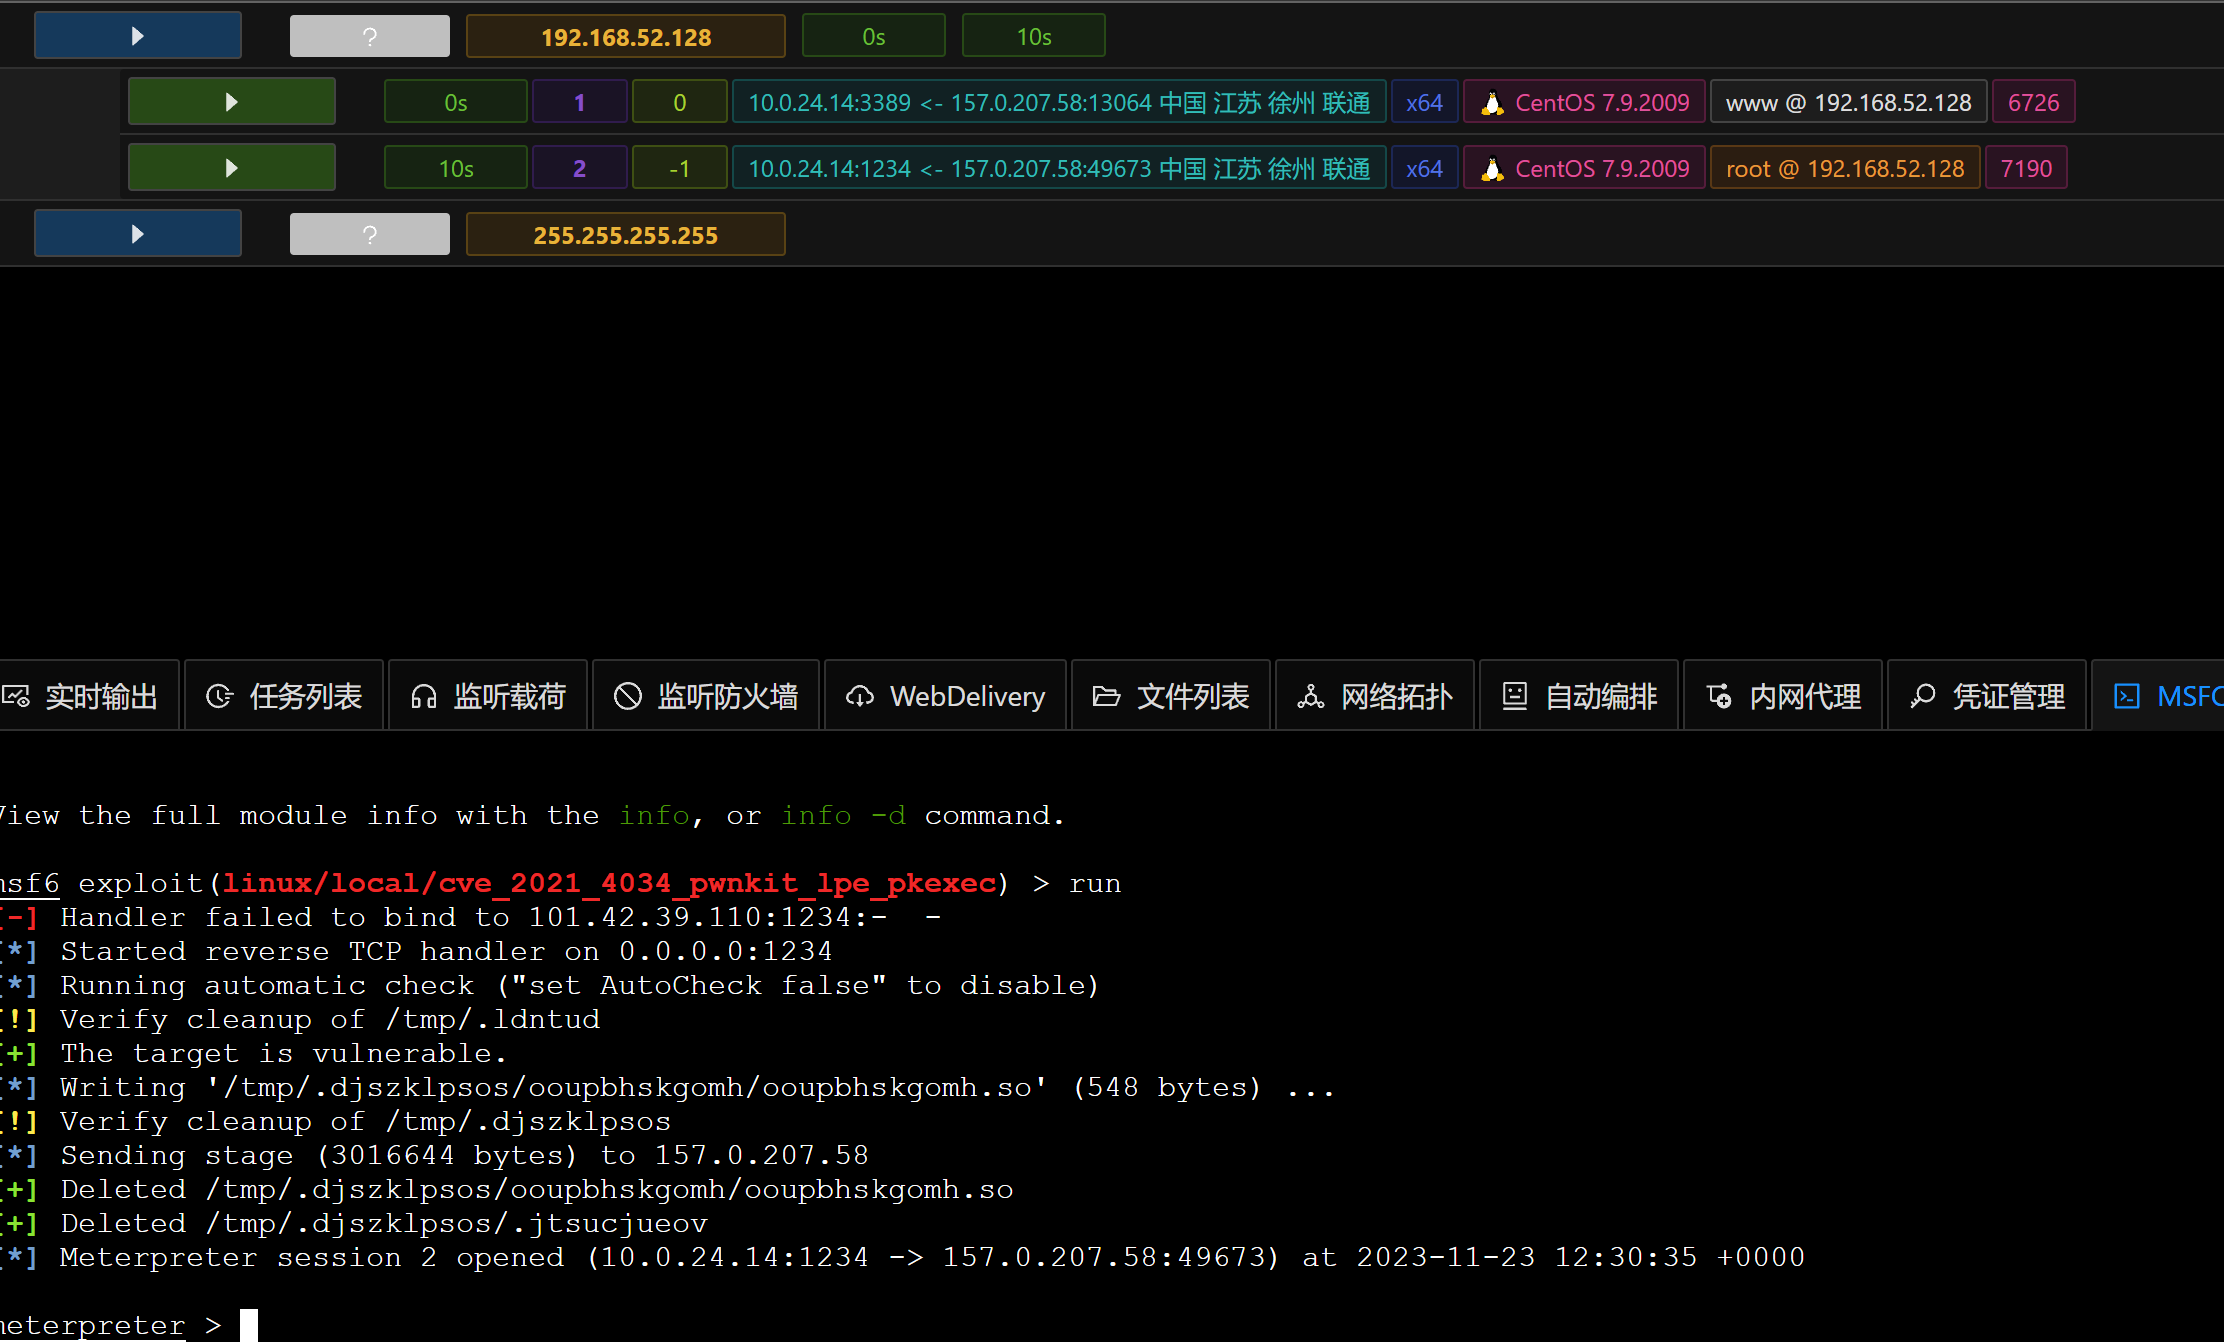Click the proxy icon on 内网代理 tab
2224x1342 pixels.
(x=1719, y=696)
